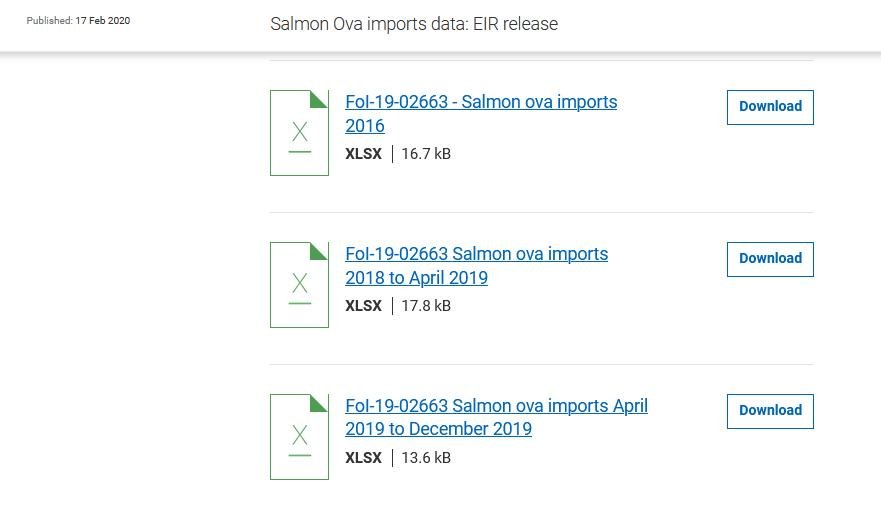Click the XLSX icon for April 2019 to December 2019
881x508 pixels.
click(x=299, y=437)
